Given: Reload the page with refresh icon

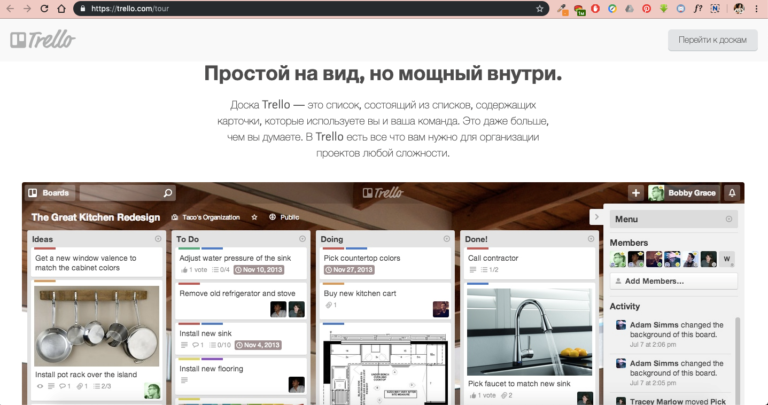Looking at the screenshot, I should pyautogui.click(x=44, y=8).
